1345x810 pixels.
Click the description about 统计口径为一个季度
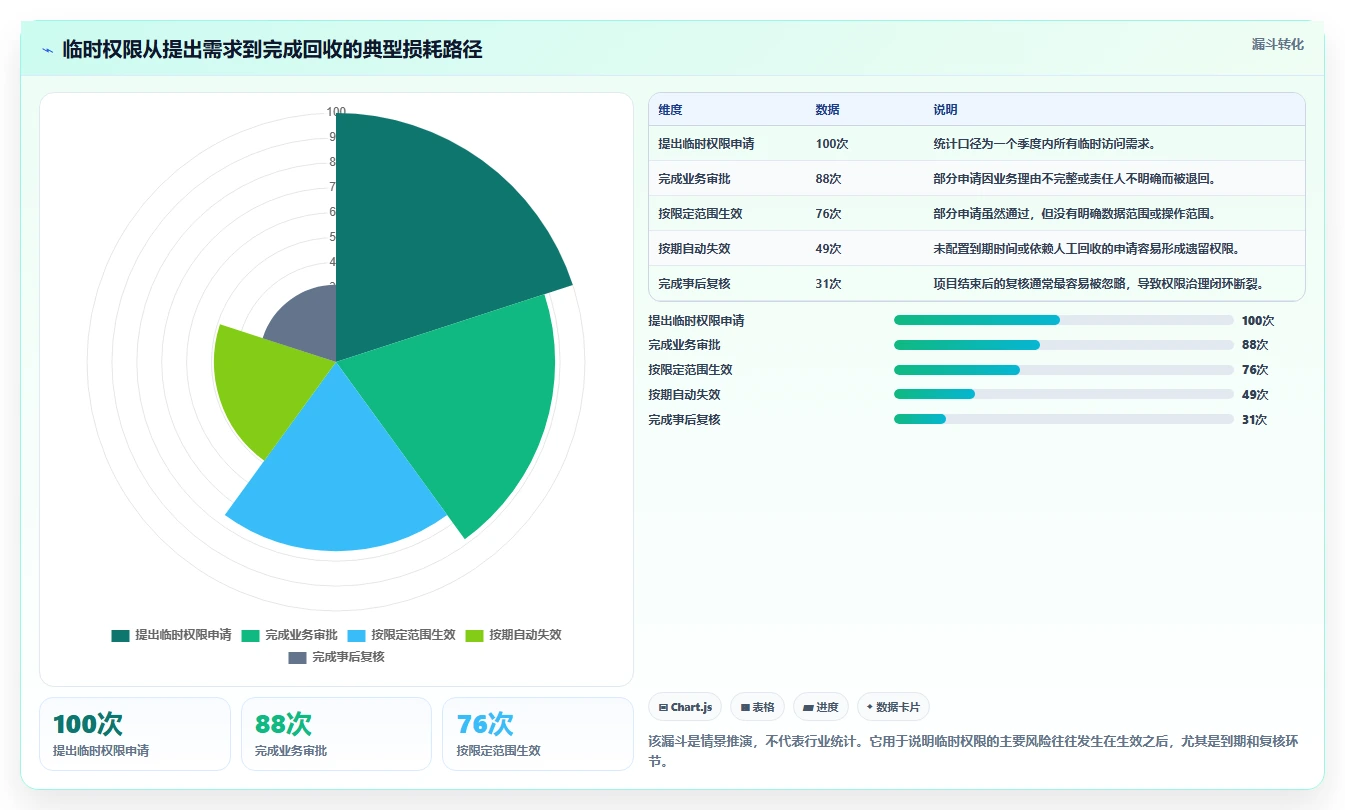(x=1045, y=144)
